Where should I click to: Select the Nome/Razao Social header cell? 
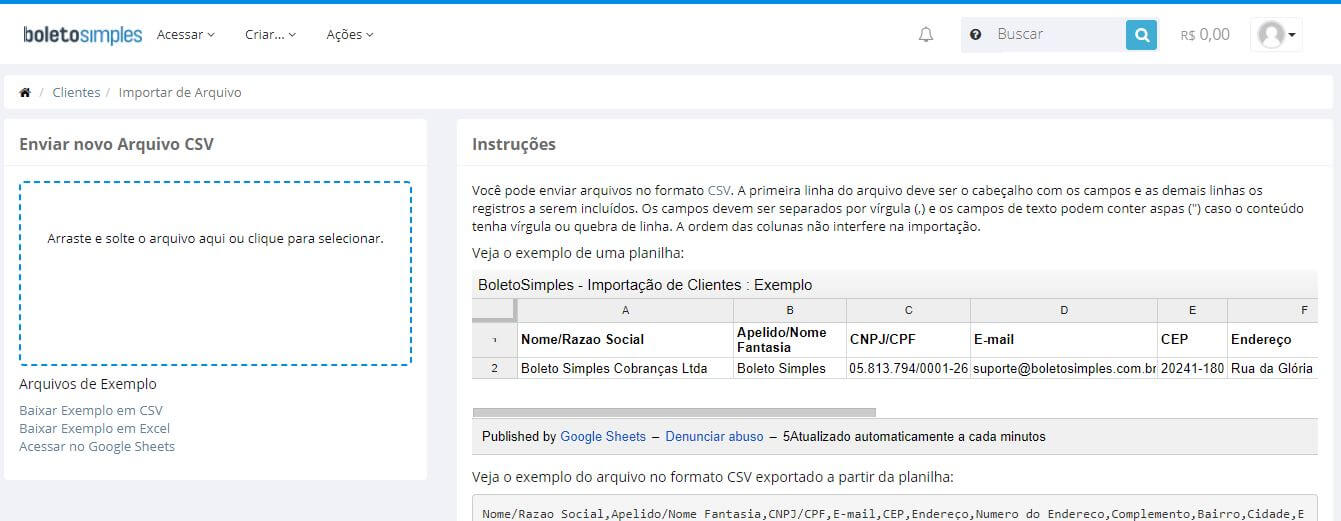click(625, 340)
